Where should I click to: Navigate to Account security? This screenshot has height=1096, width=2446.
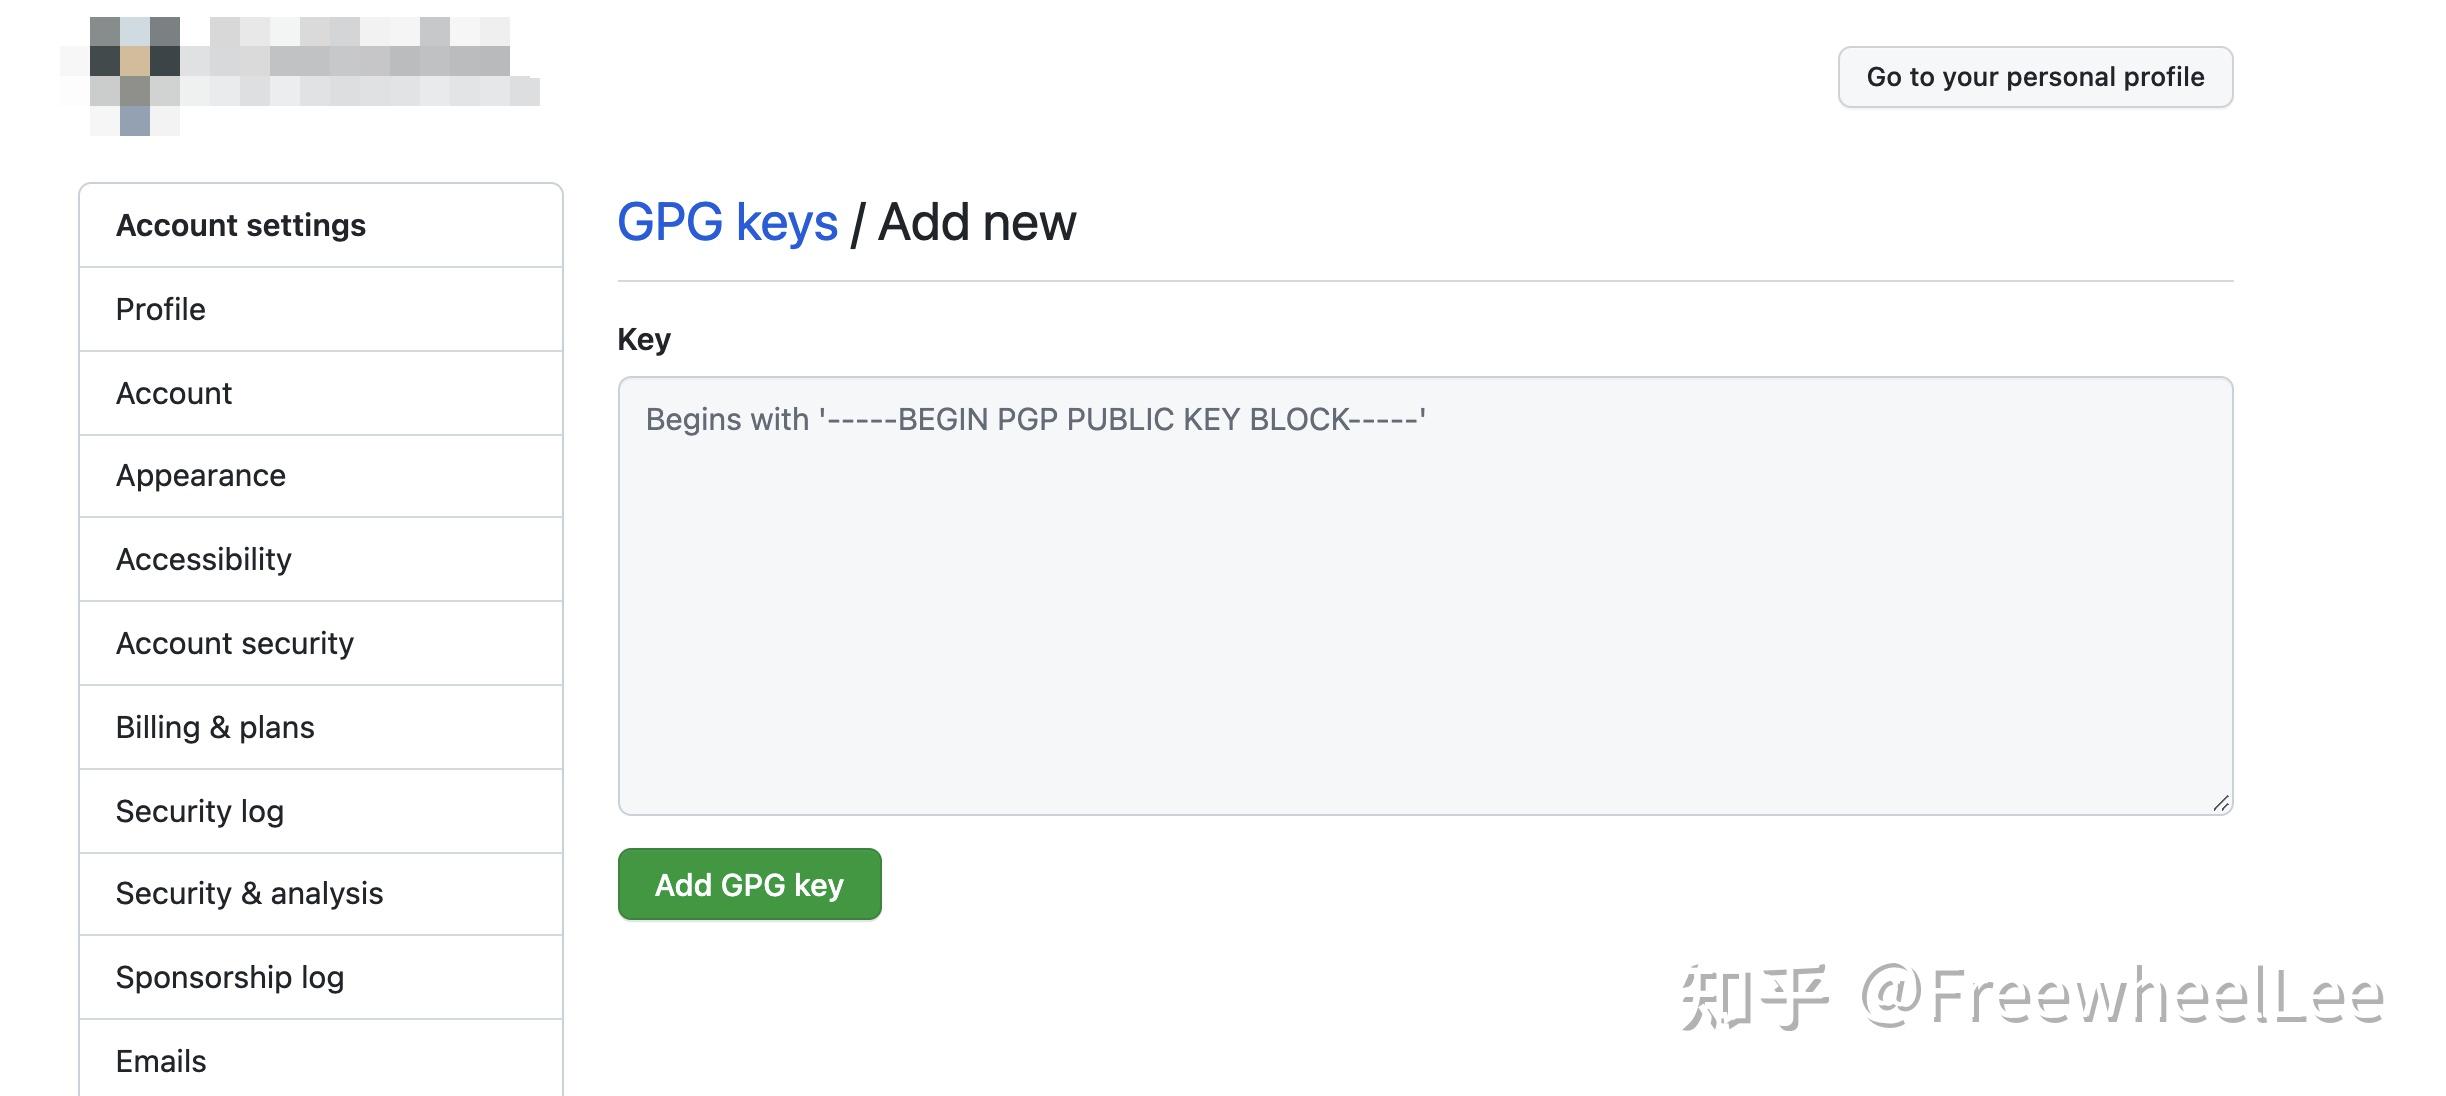coord(235,643)
